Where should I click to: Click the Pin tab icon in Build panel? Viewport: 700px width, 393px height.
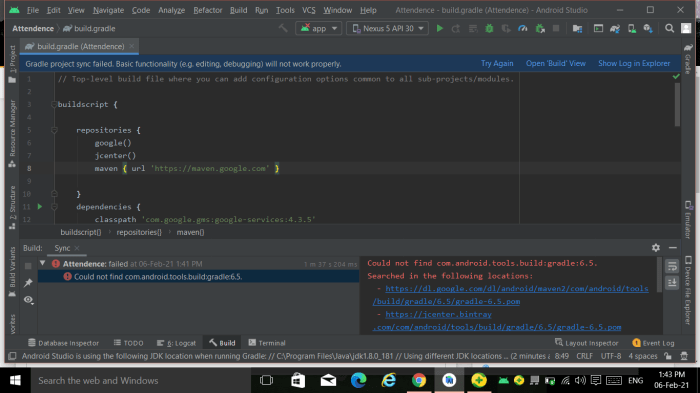tap(28, 283)
